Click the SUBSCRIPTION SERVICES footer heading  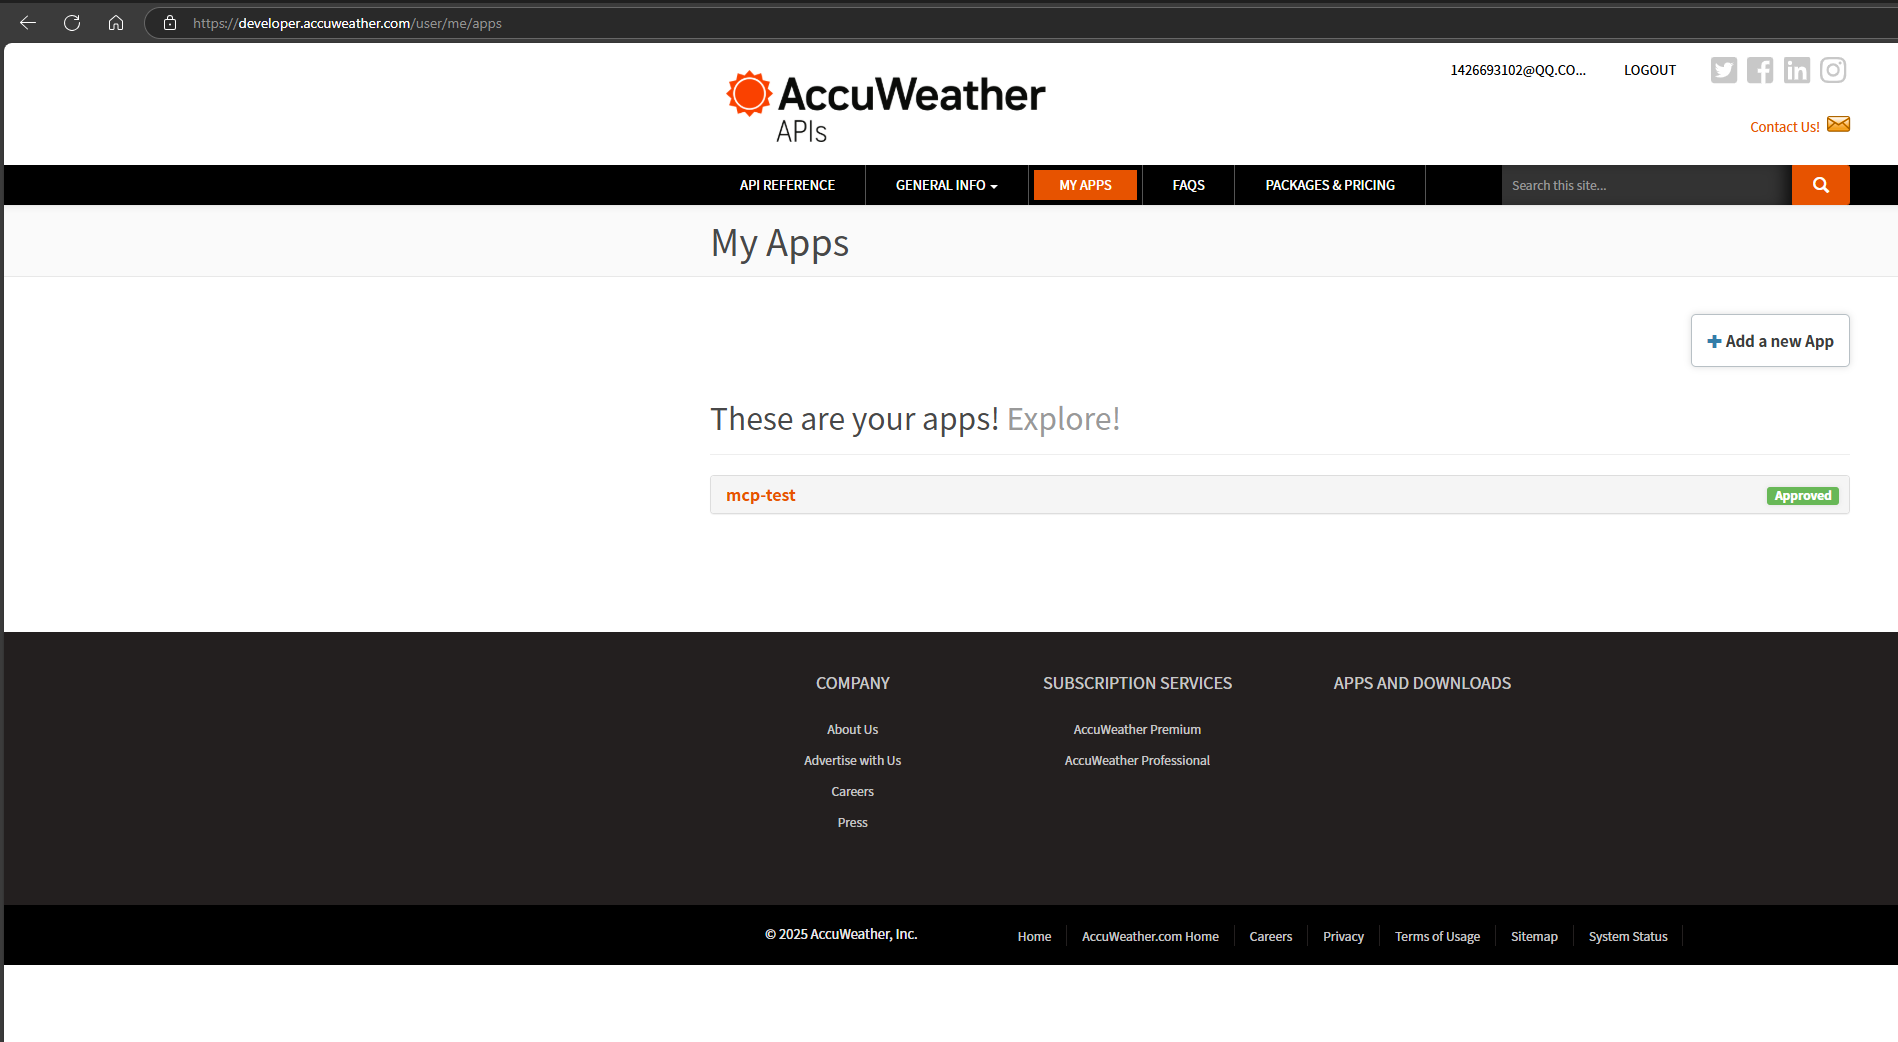(x=1137, y=684)
